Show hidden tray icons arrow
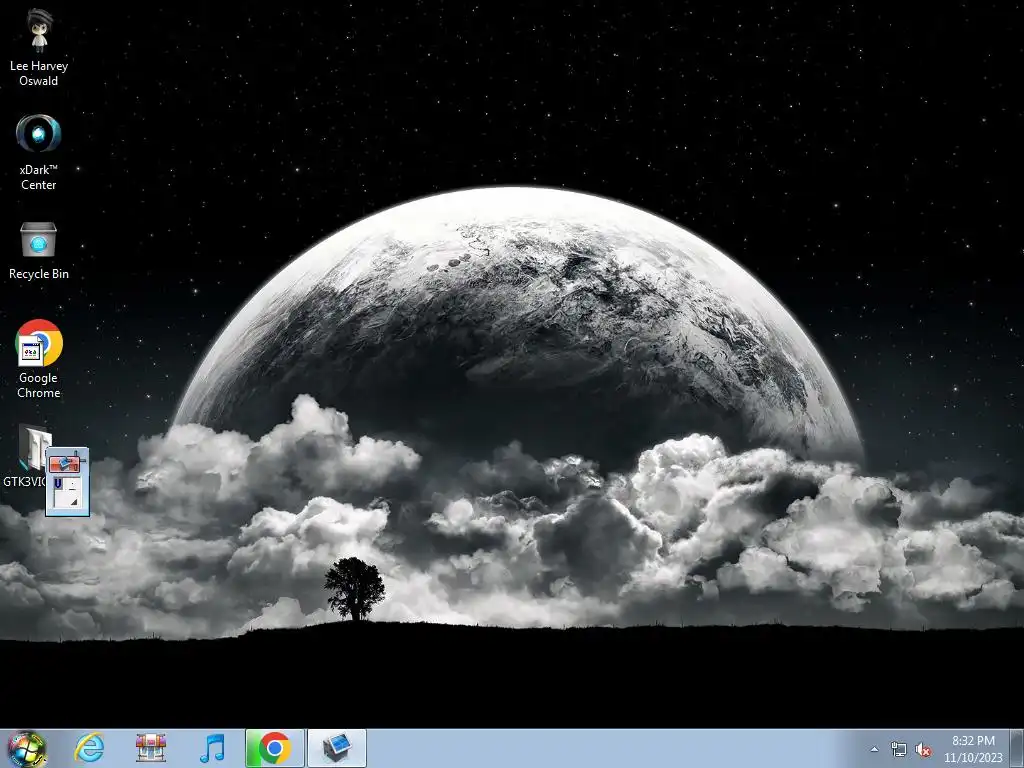The height and width of the screenshot is (768, 1024). click(874, 749)
